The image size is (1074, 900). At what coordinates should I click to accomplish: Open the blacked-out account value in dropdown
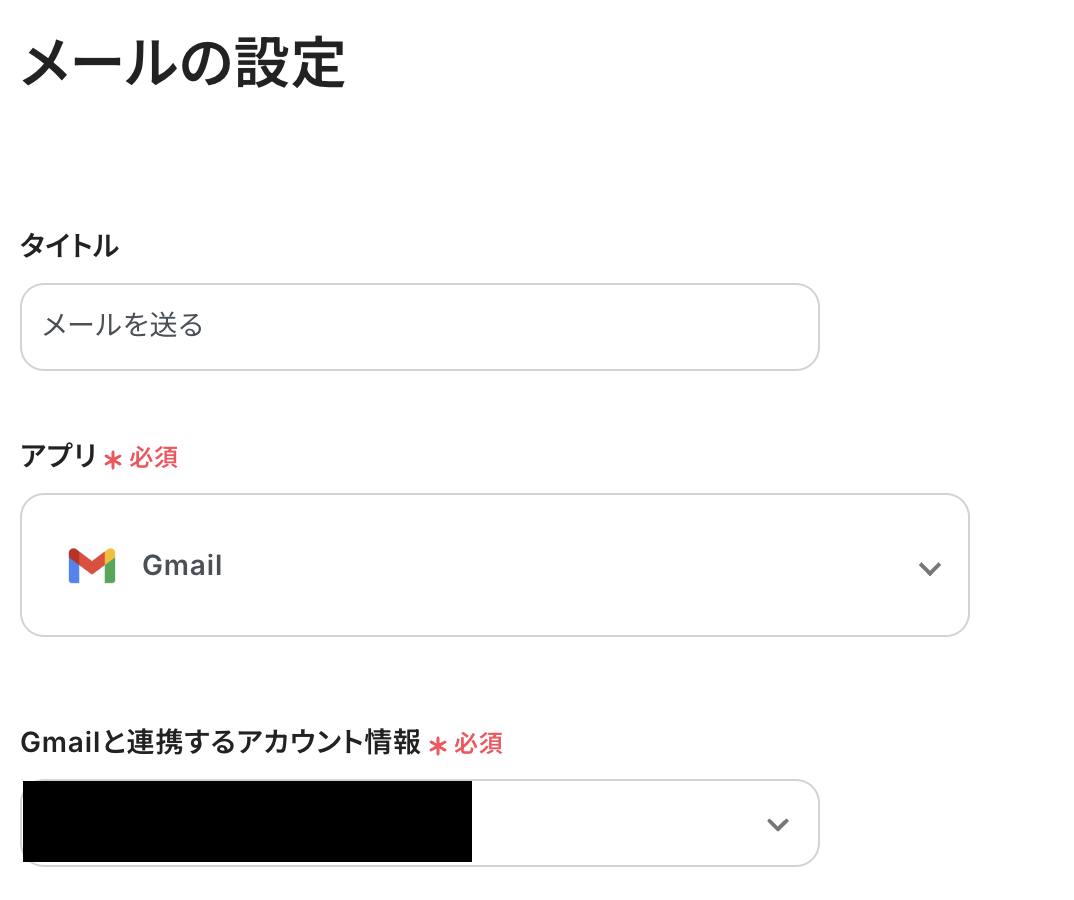pyautogui.click(x=247, y=822)
